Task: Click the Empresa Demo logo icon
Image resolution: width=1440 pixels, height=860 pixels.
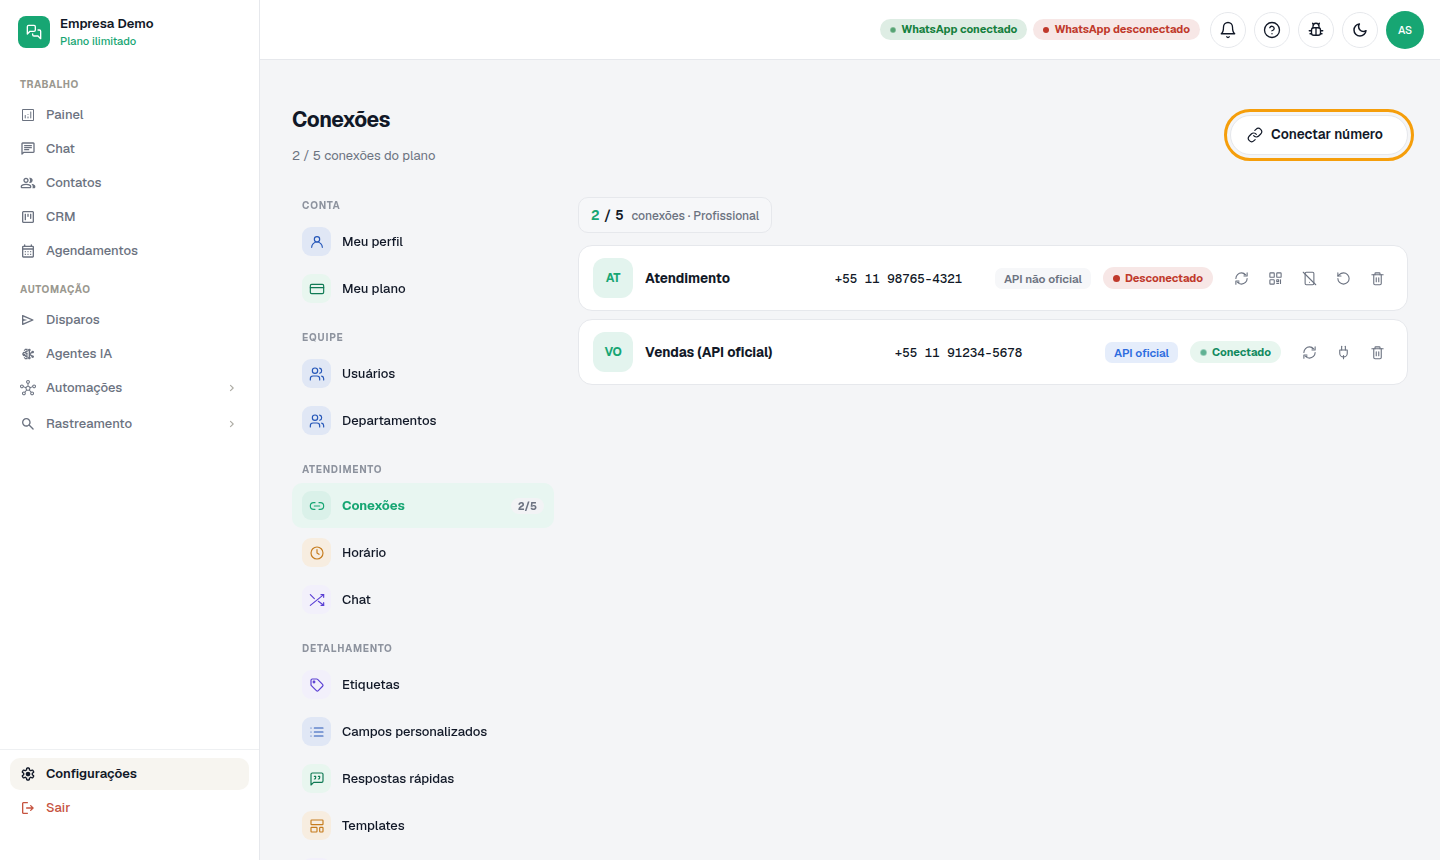Action: click(x=34, y=32)
